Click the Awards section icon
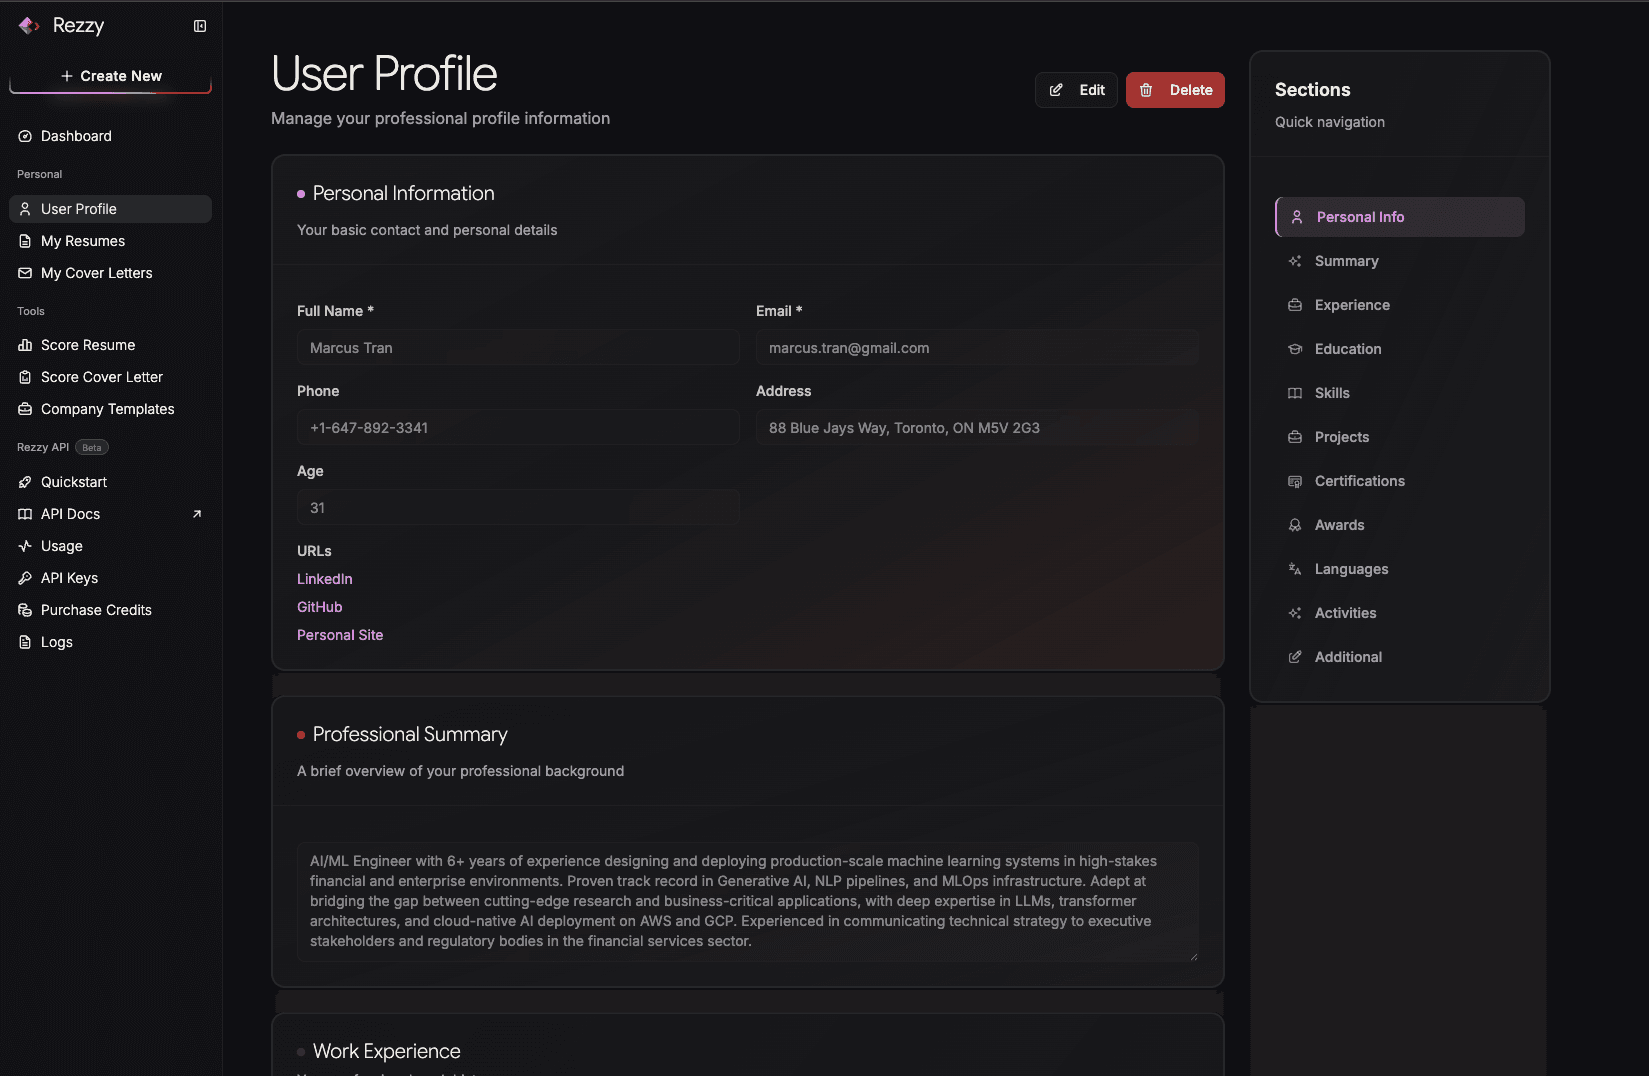Viewport: 1649px width, 1076px height. click(x=1295, y=525)
